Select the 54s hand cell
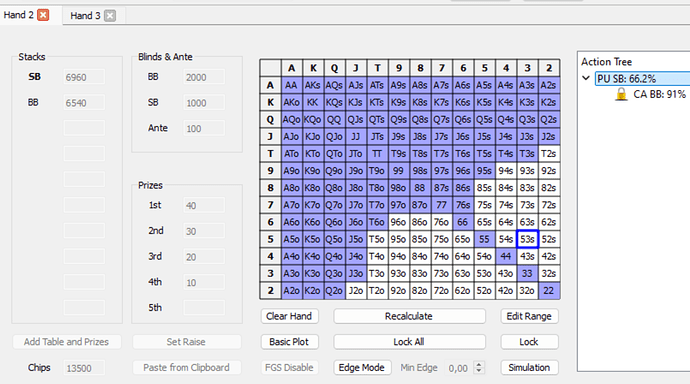Viewport: 690px width, 384px height. pyautogui.click(x=506, y=239)
